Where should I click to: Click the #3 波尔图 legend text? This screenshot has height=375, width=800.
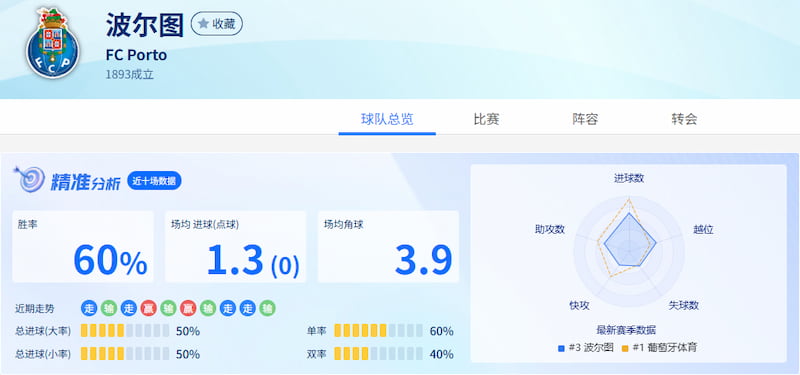590,348
